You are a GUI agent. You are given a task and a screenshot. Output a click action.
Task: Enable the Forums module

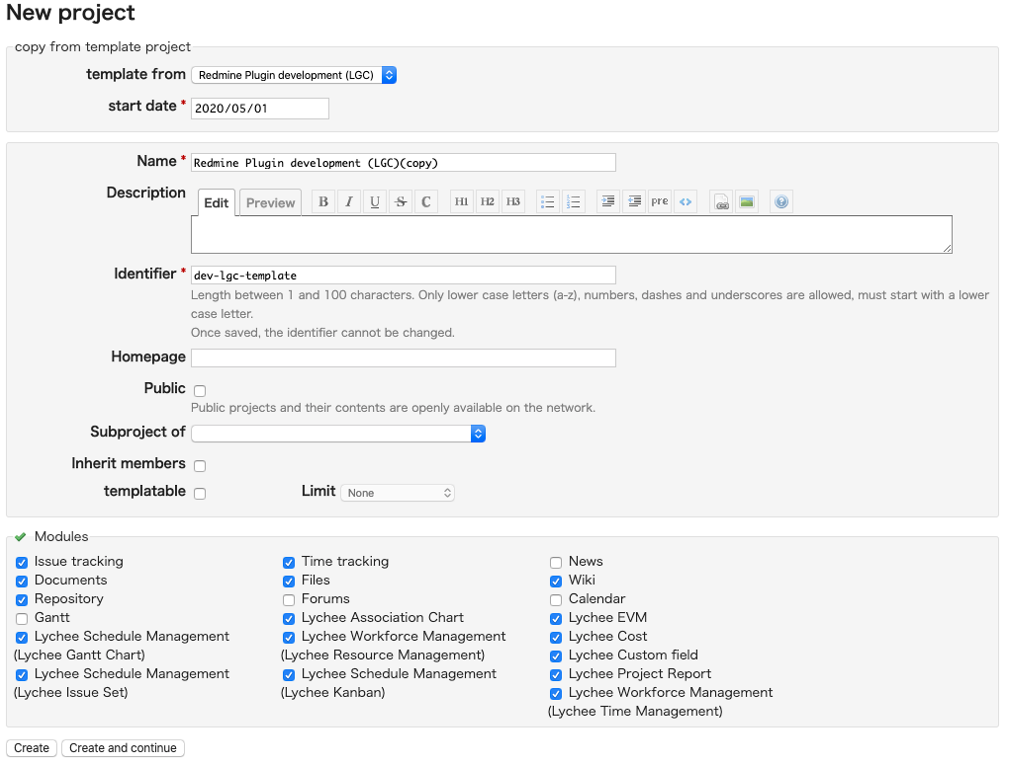coord(289,599)
